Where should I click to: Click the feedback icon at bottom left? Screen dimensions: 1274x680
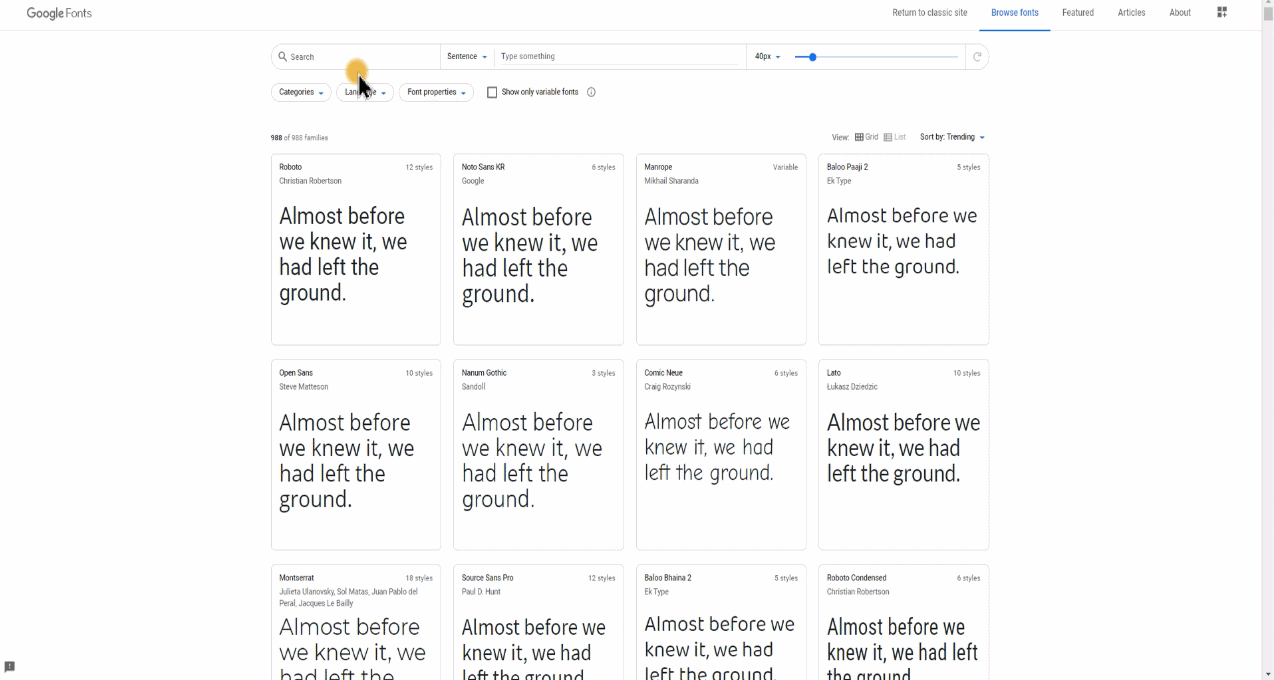coord(10,667)
